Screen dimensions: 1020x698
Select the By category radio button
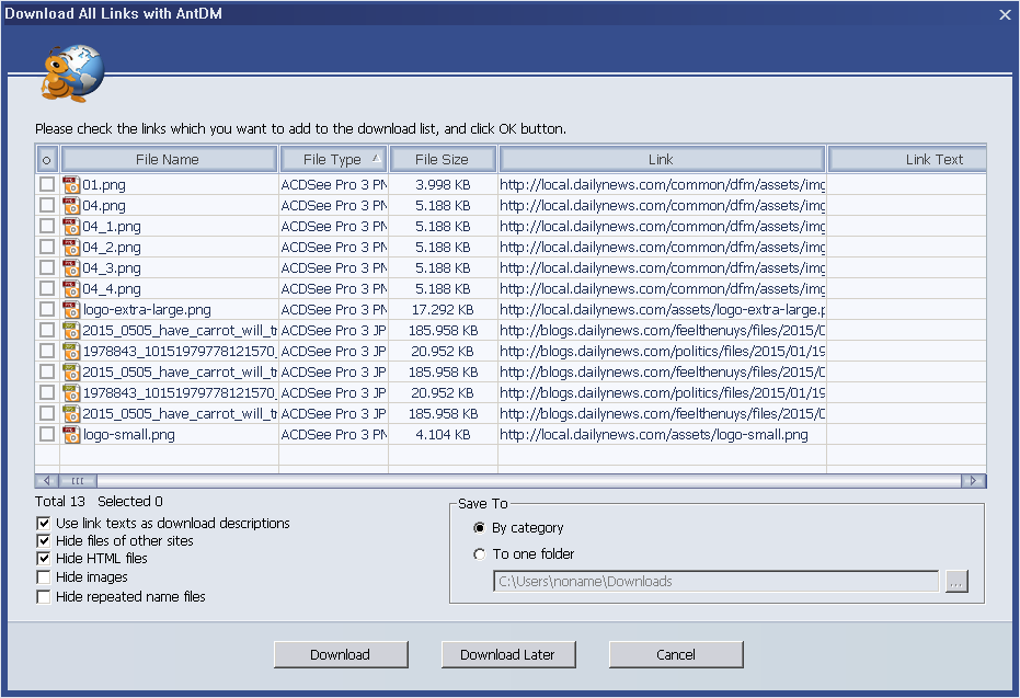tap(479, 528)
